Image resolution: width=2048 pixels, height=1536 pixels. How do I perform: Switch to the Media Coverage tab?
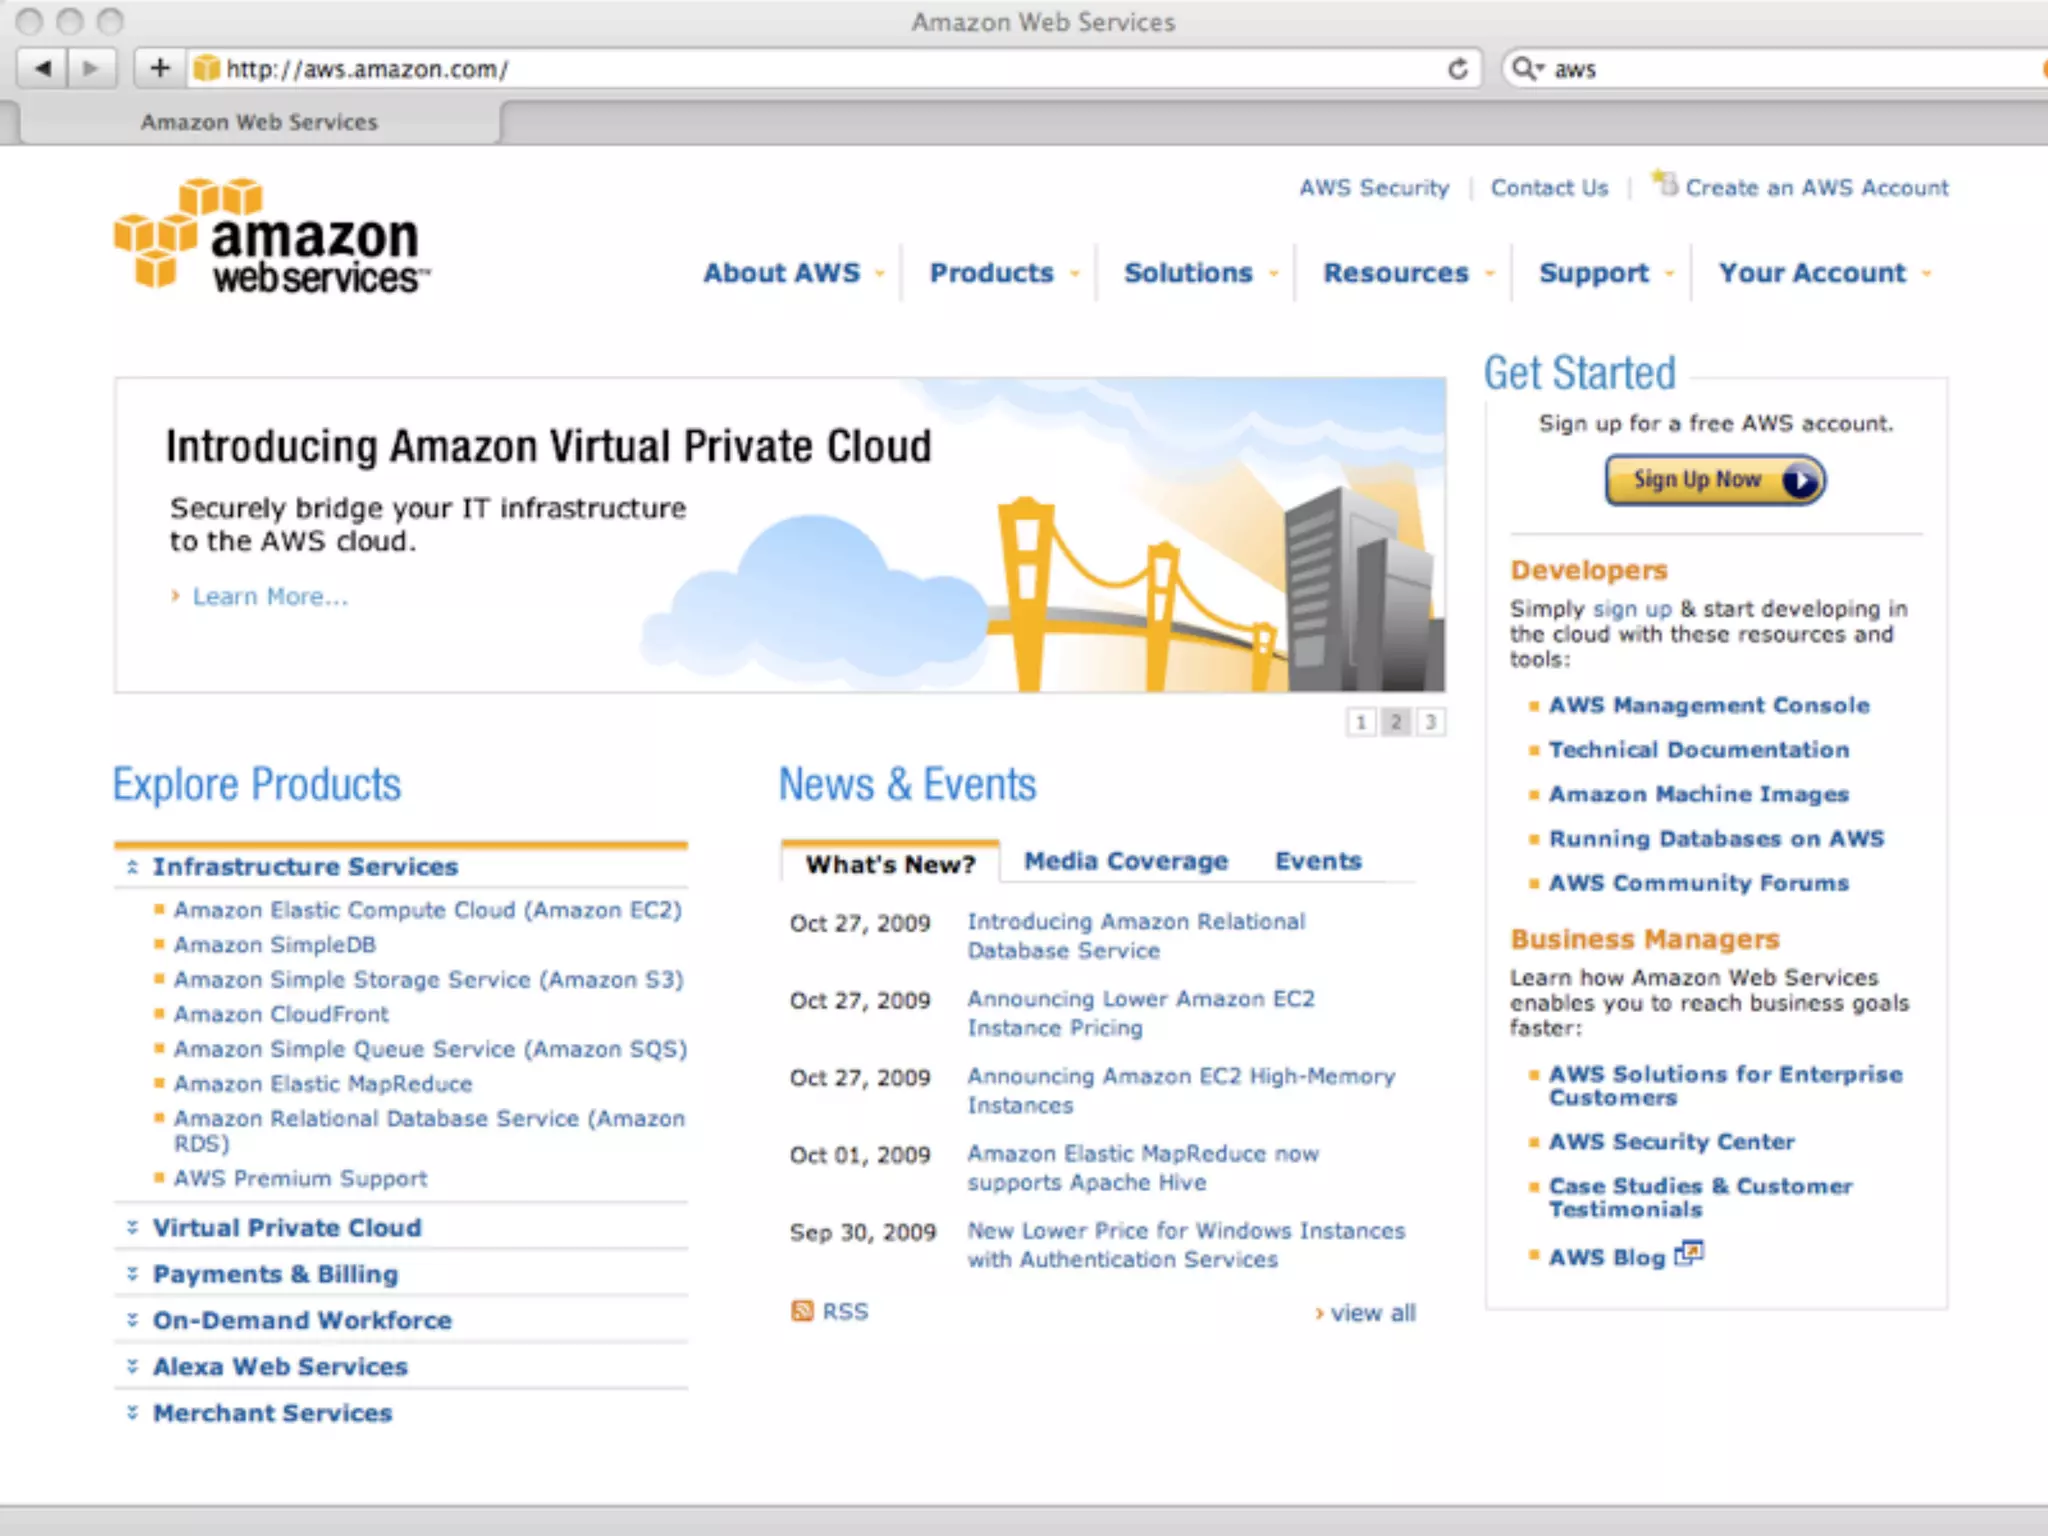tap(1126, 861)
